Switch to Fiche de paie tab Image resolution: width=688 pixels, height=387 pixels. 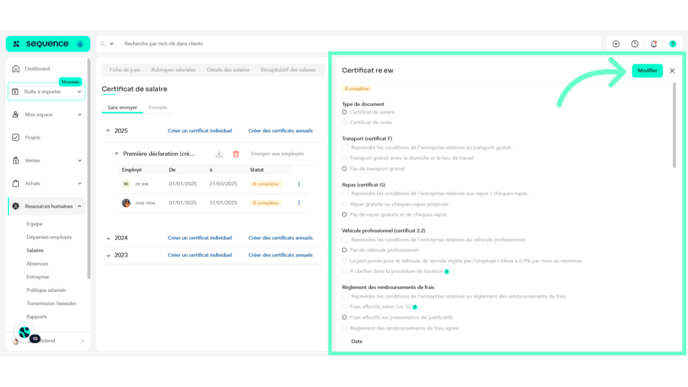coord(125,70)
